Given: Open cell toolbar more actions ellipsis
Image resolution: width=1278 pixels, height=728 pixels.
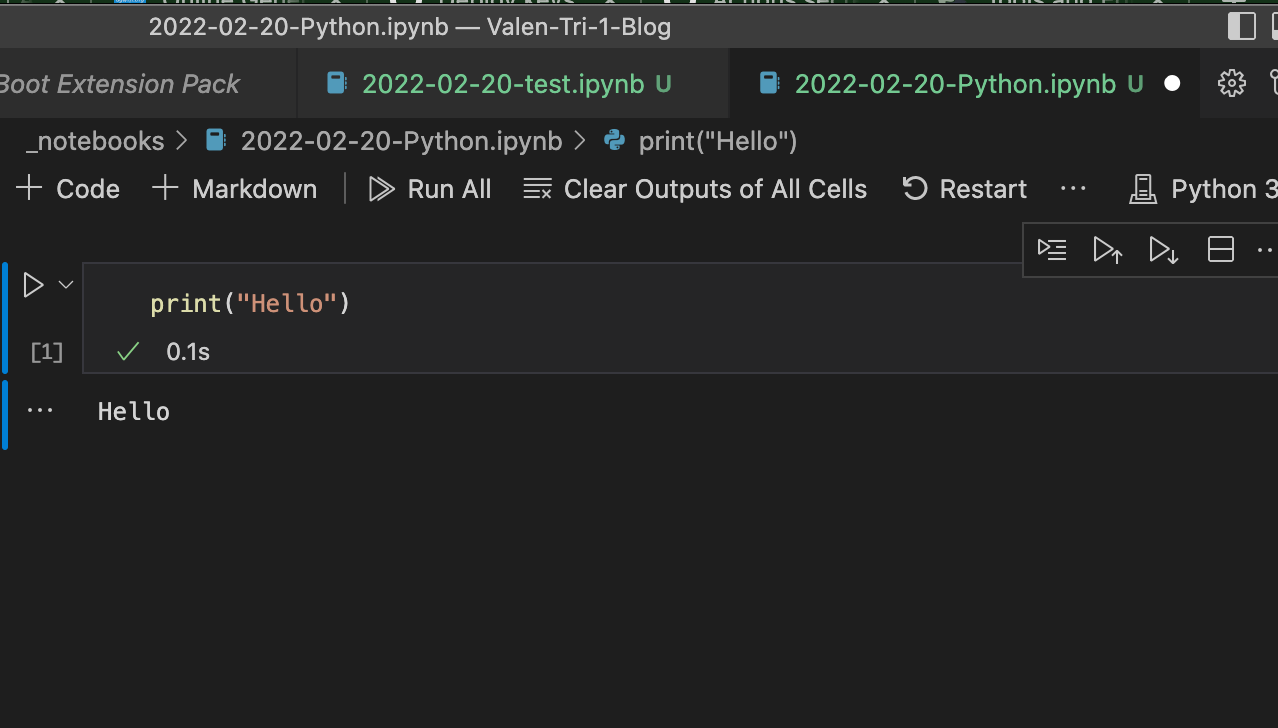Looking at the screenshot, I should 1266,250.
